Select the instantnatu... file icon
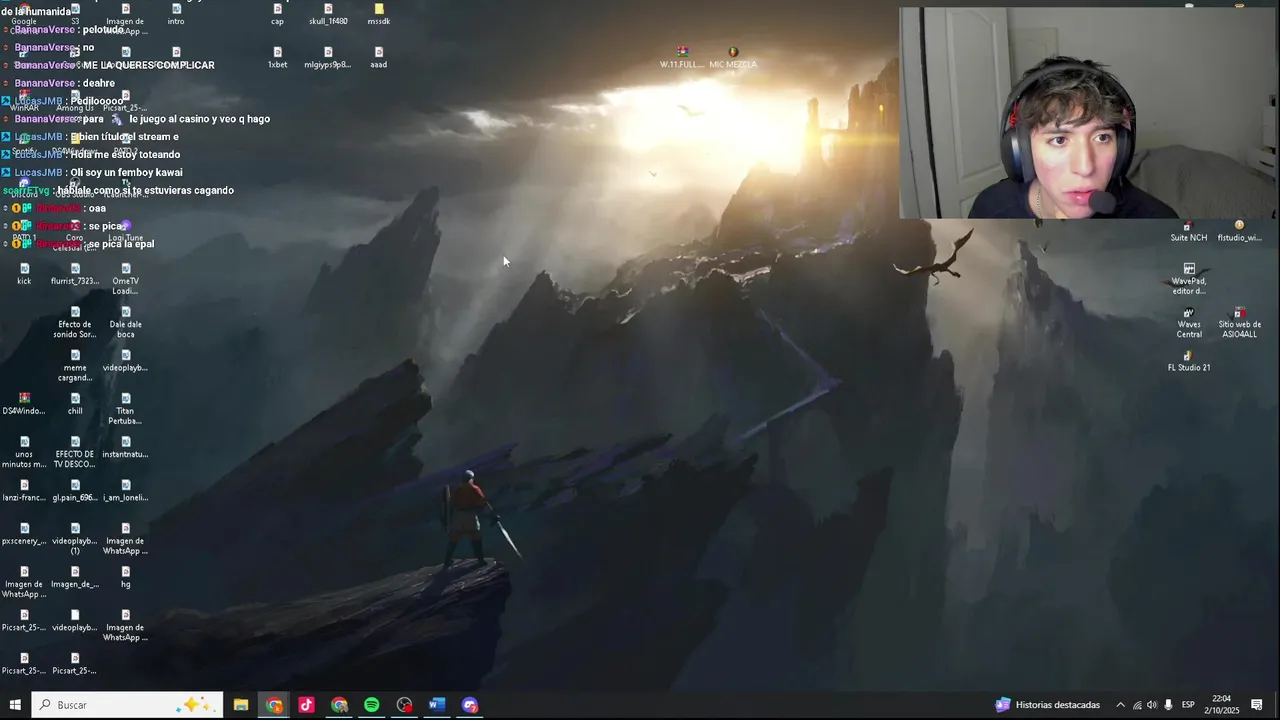The height and width of the screenshot is (720, 1280). 125,447
